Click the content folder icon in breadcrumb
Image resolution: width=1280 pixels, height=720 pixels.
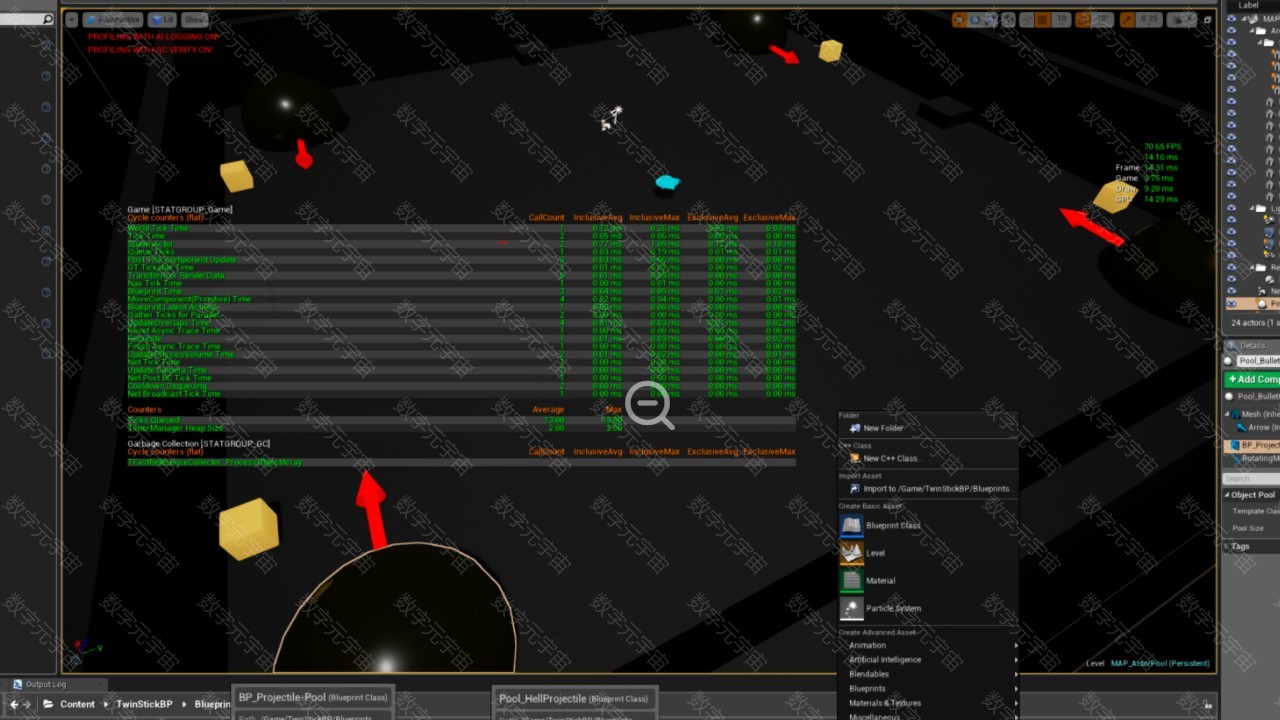pyautogui.click(x=49, y=704)
